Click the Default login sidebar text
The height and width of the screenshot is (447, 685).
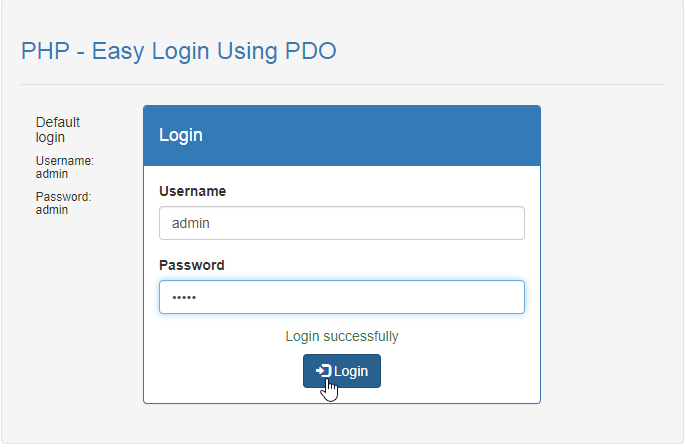click(58, 130)
